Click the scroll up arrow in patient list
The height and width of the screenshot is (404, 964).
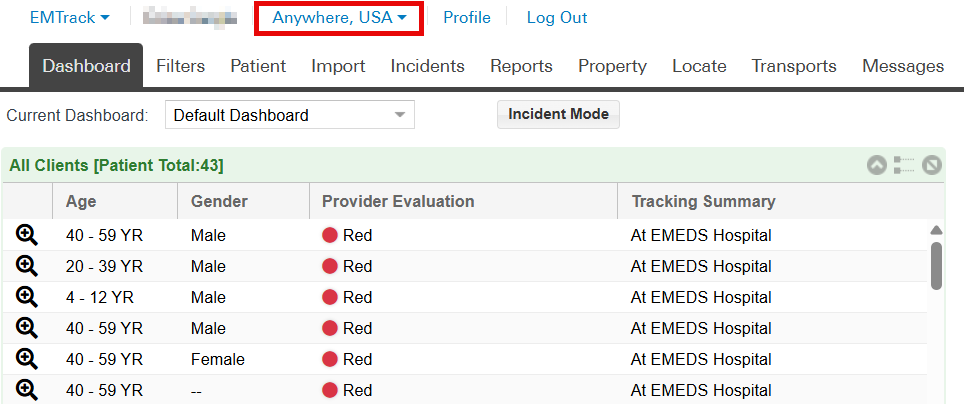[936, 230]
